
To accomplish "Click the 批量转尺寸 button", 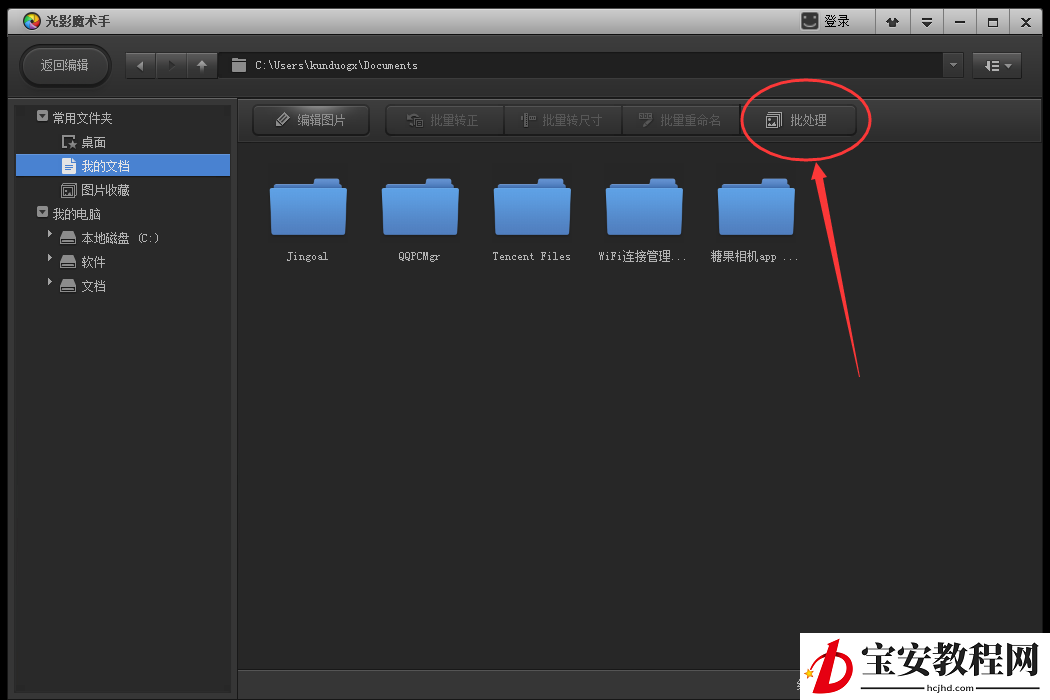I will coord(563,121).
